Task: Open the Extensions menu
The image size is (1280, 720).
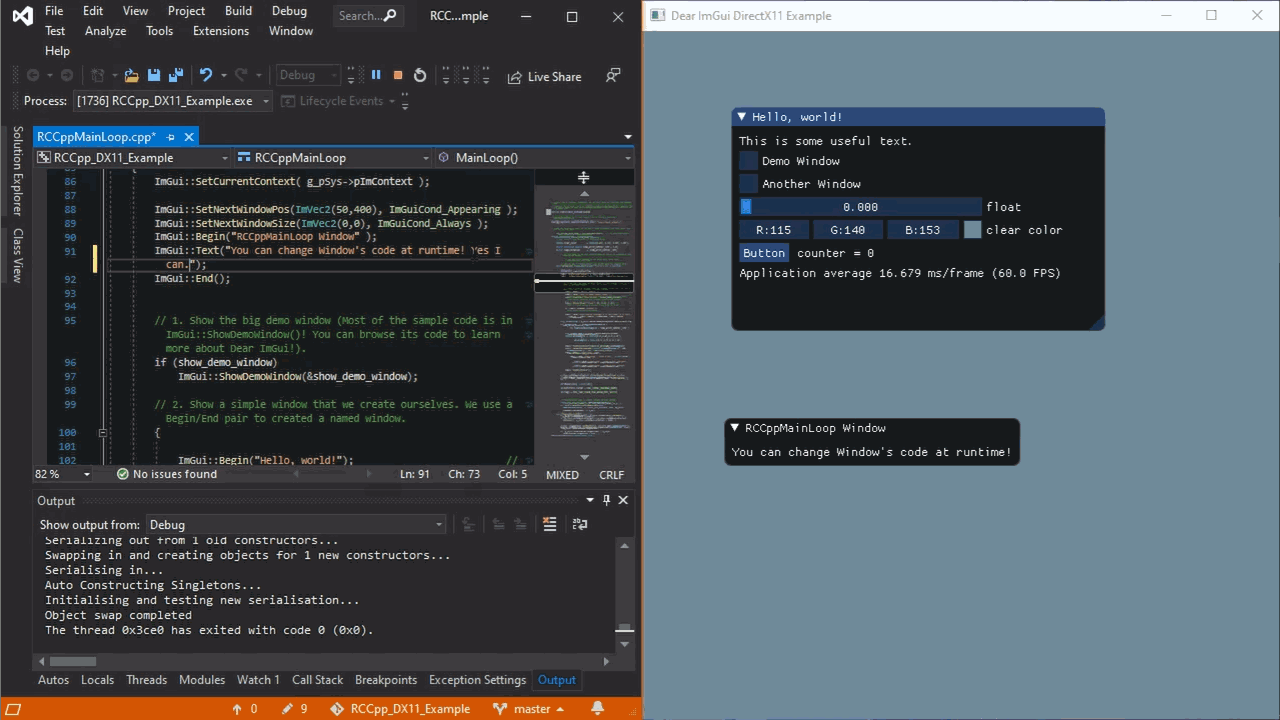Action: tap(221, 31)
